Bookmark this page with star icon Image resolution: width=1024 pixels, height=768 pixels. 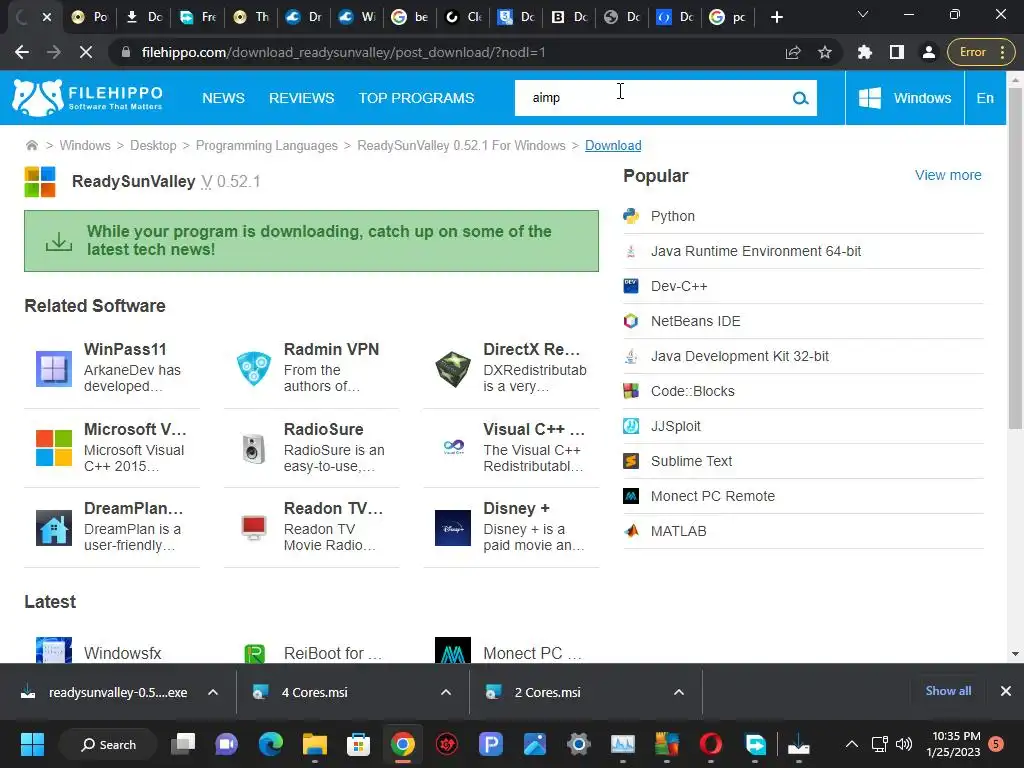click(825, 52)
